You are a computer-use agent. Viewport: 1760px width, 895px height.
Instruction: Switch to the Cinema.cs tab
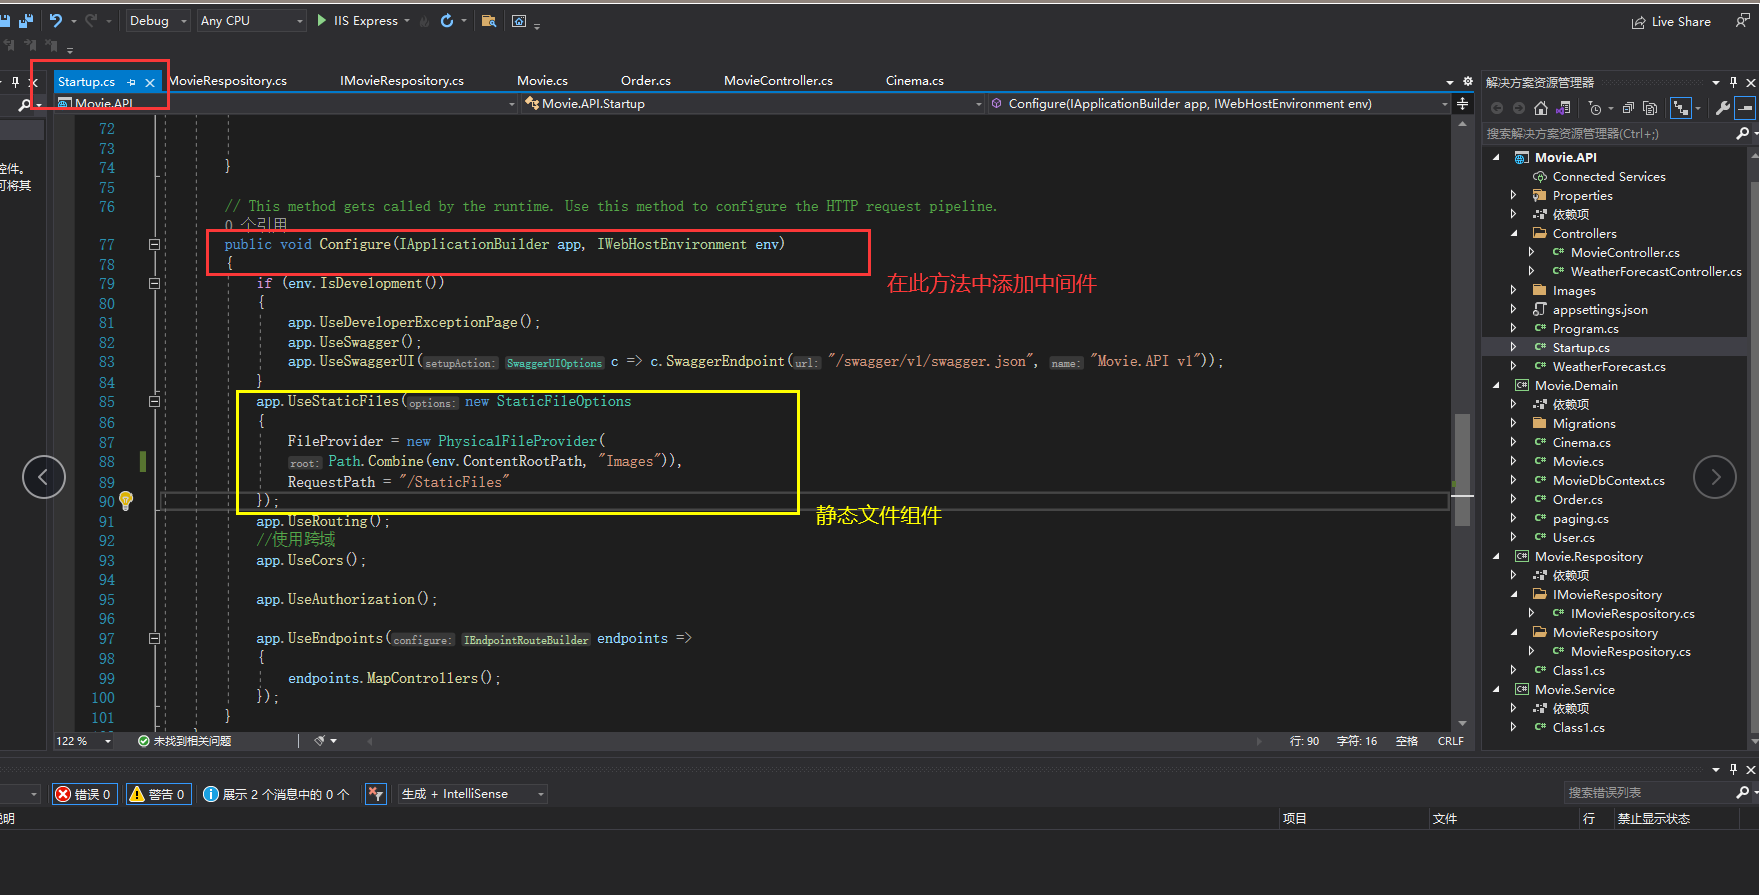914,81
